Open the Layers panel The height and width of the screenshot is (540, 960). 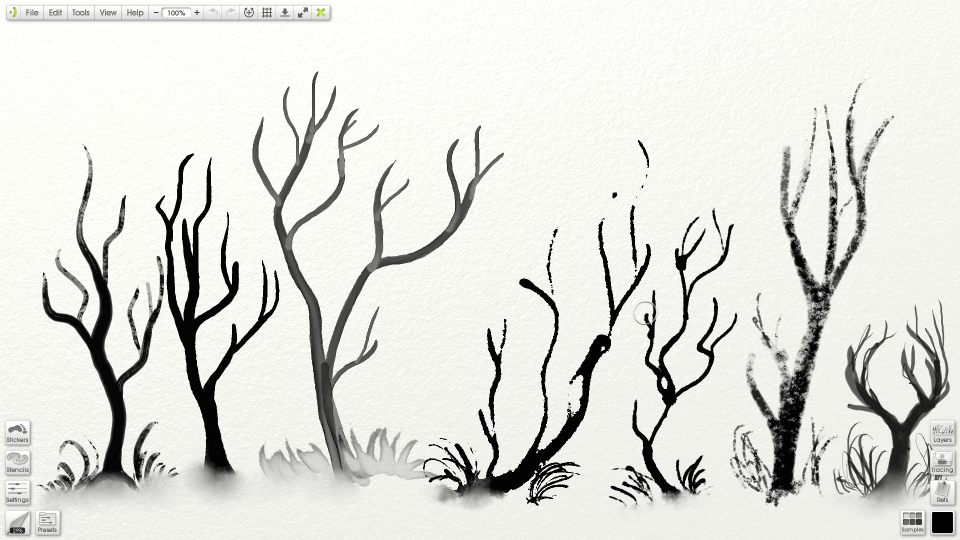942,432
